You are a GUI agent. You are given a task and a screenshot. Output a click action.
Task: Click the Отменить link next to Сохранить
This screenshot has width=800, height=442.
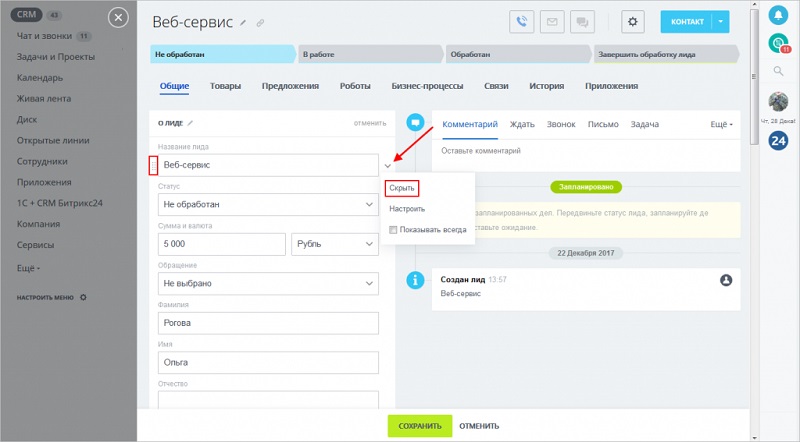point(479,426)
